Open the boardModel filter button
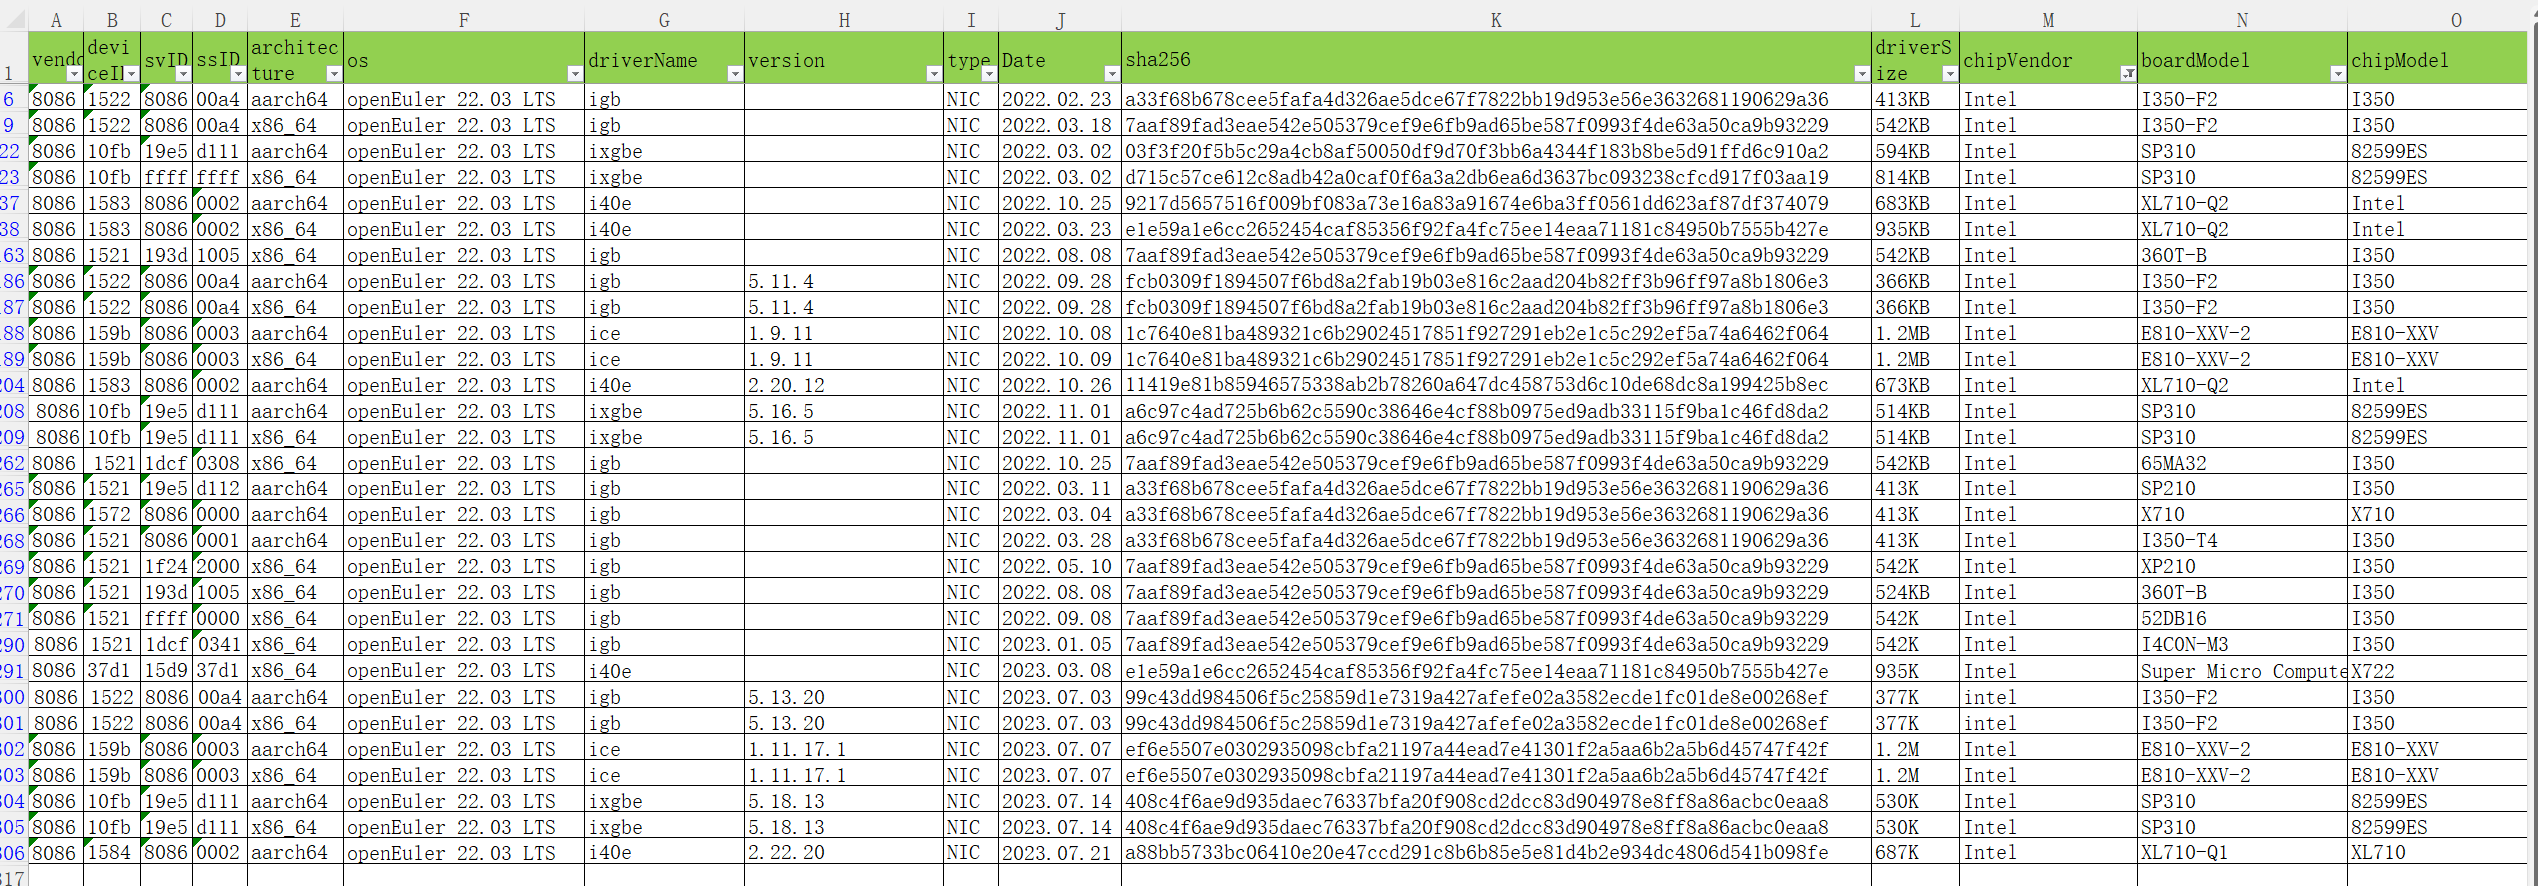 click(2337, 74)
